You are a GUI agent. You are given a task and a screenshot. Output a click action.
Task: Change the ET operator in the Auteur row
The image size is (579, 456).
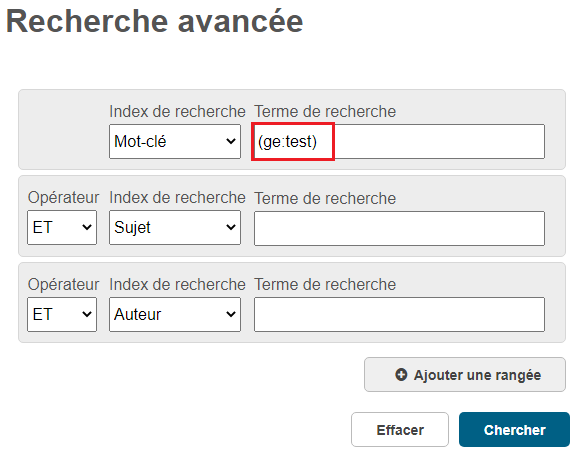coord(62,314)
